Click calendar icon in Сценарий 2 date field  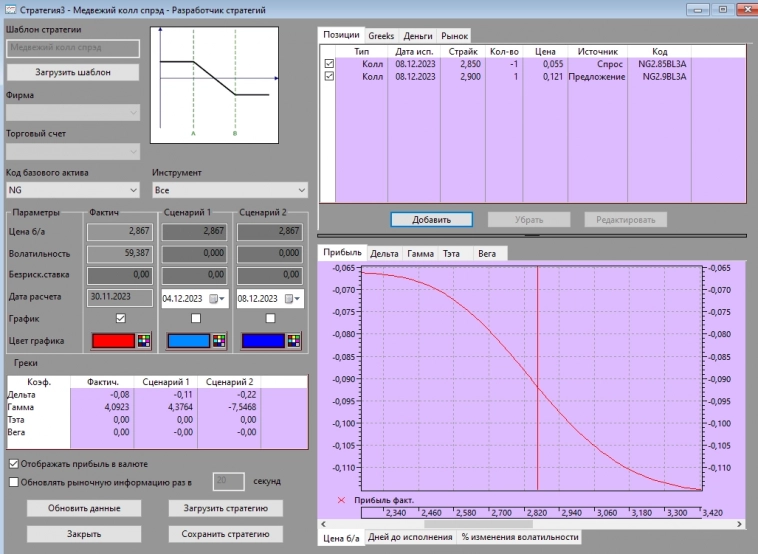(x=287, y=297)
